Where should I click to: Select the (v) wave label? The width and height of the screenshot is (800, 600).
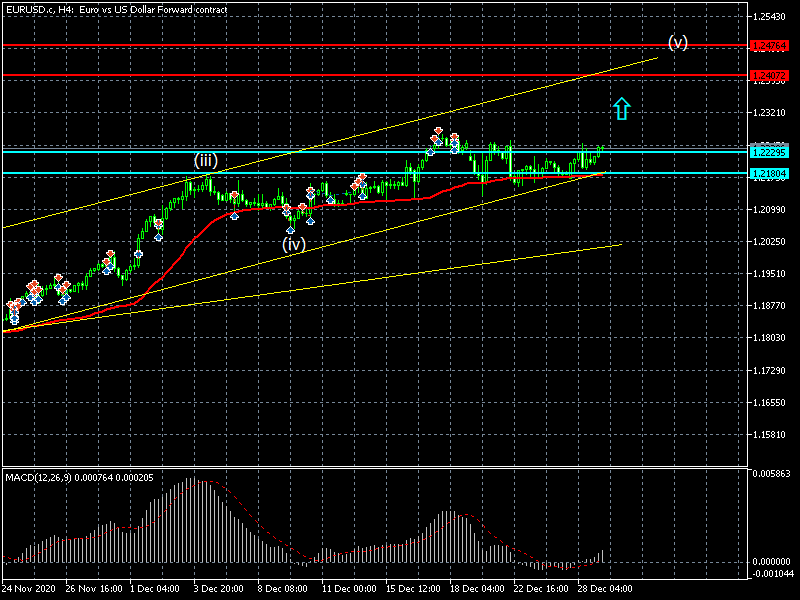[x=678, y=42]
